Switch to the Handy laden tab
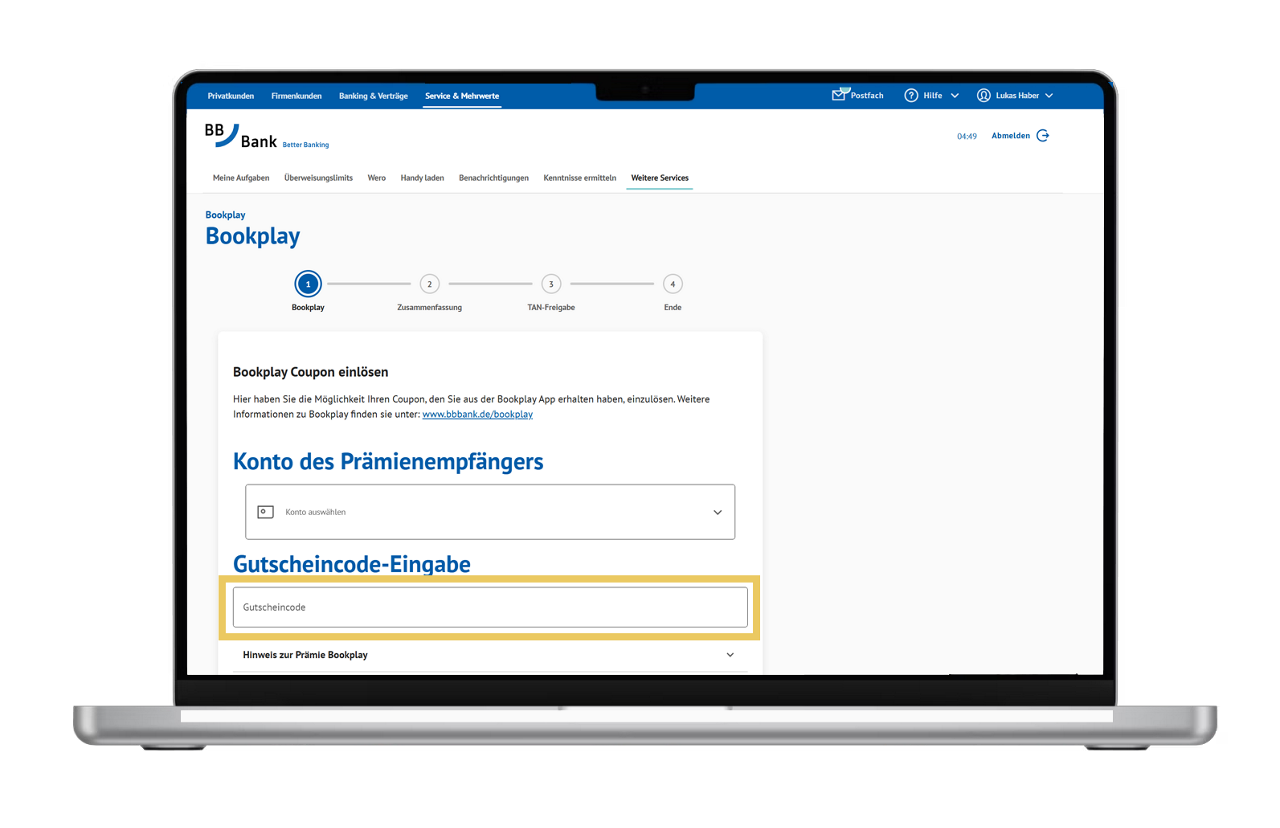This screenshot has width=1280, height=828. (422, 178)
